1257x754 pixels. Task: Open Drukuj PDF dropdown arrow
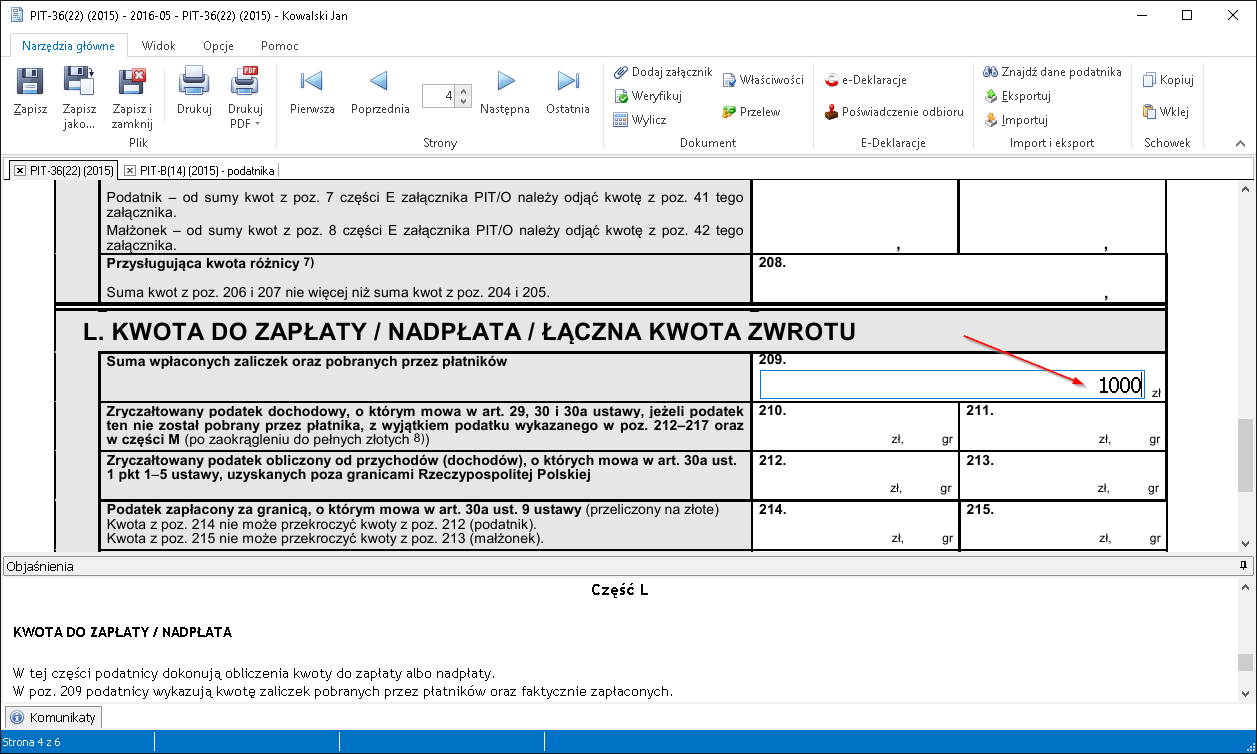(x=257, y=124)
